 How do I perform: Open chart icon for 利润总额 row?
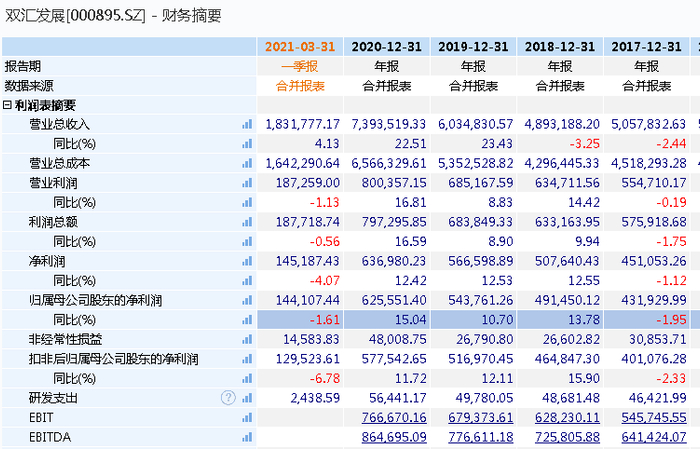(x=247, y=222)
